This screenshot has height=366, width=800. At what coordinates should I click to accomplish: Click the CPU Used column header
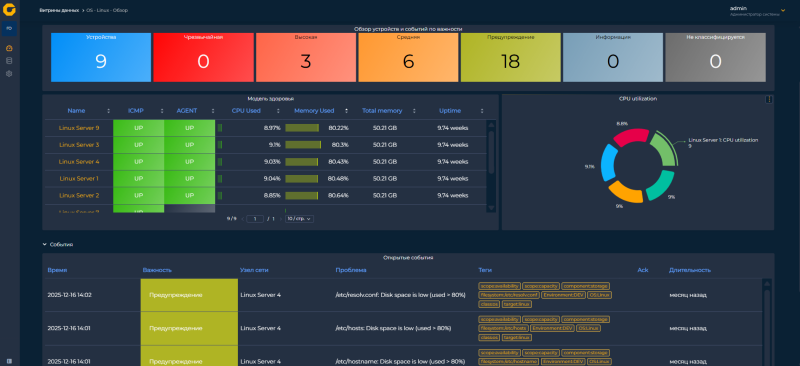coord(246,111)
